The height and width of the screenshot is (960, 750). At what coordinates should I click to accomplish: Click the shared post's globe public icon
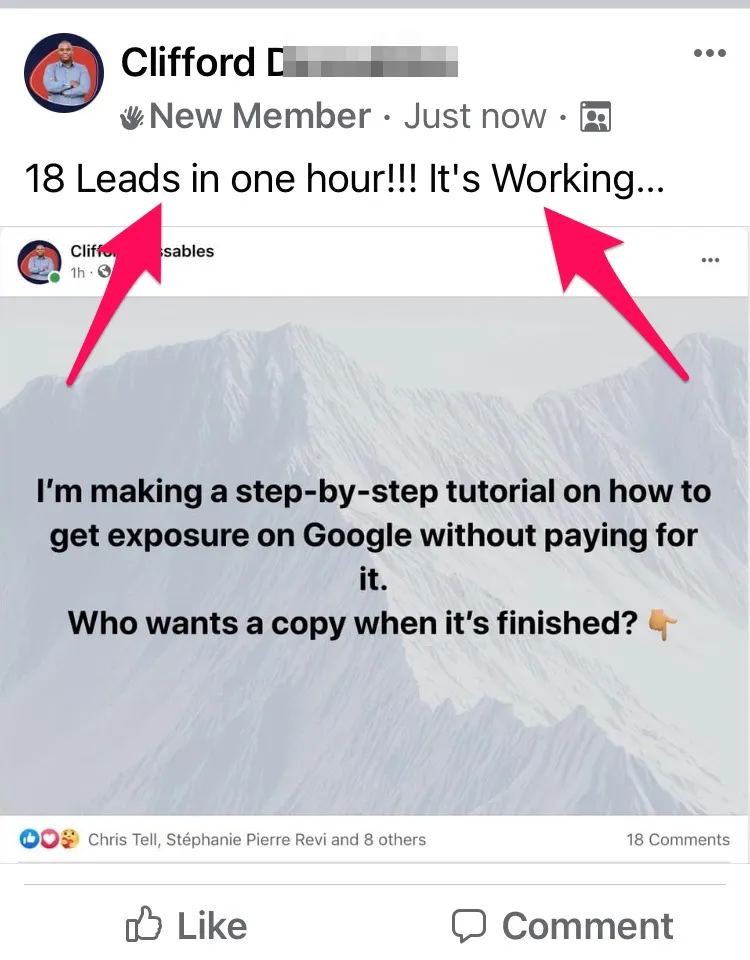tap(104, 271)
